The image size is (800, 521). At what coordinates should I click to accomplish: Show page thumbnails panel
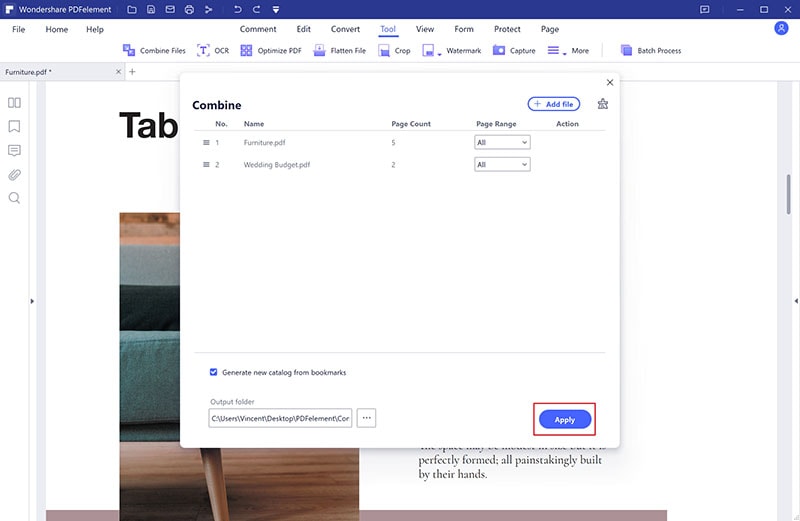pyautogui.click(x=14, y=103)
